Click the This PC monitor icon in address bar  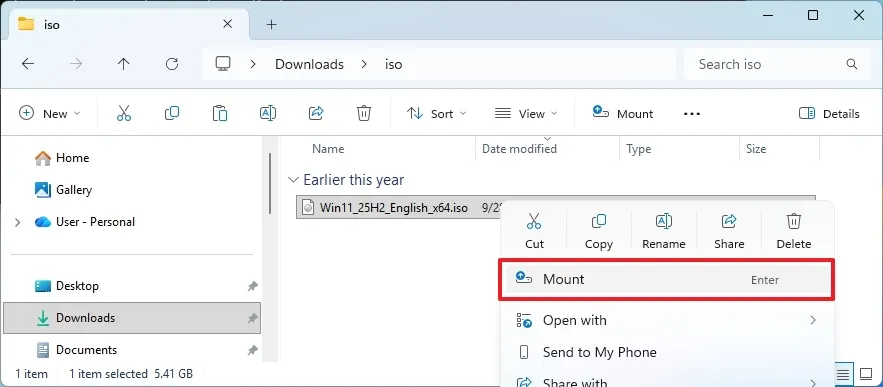[x=223, y=64]
